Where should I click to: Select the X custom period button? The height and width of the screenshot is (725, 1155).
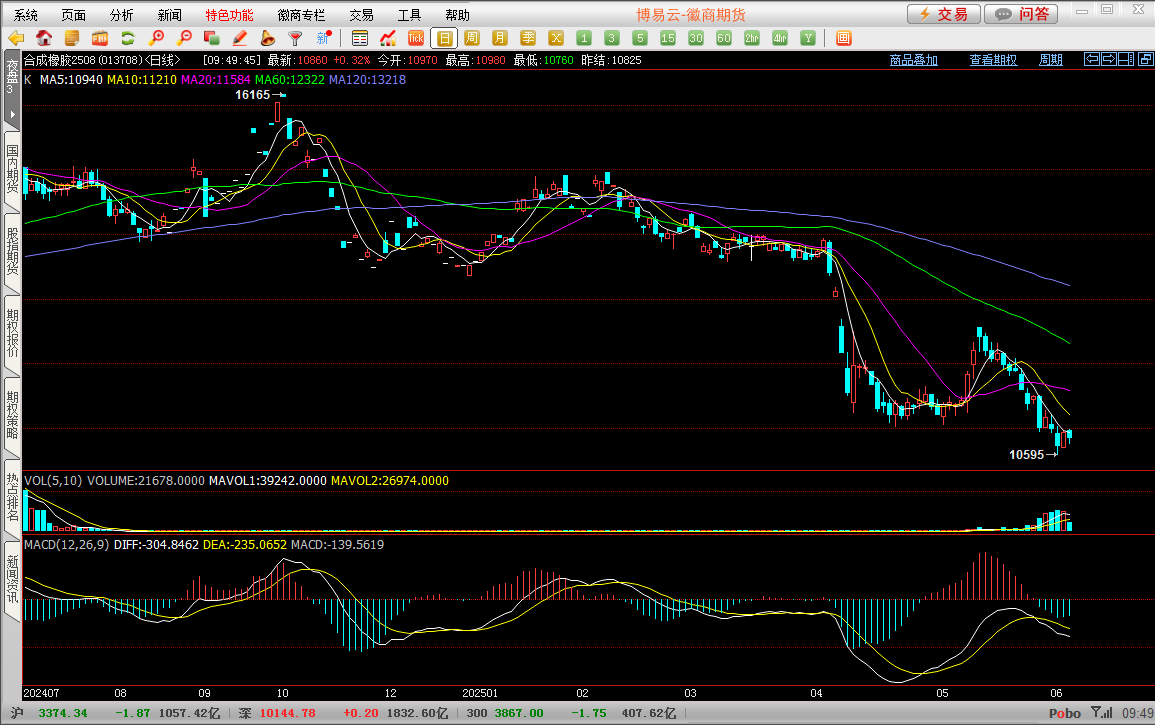[x=556, y=38]
